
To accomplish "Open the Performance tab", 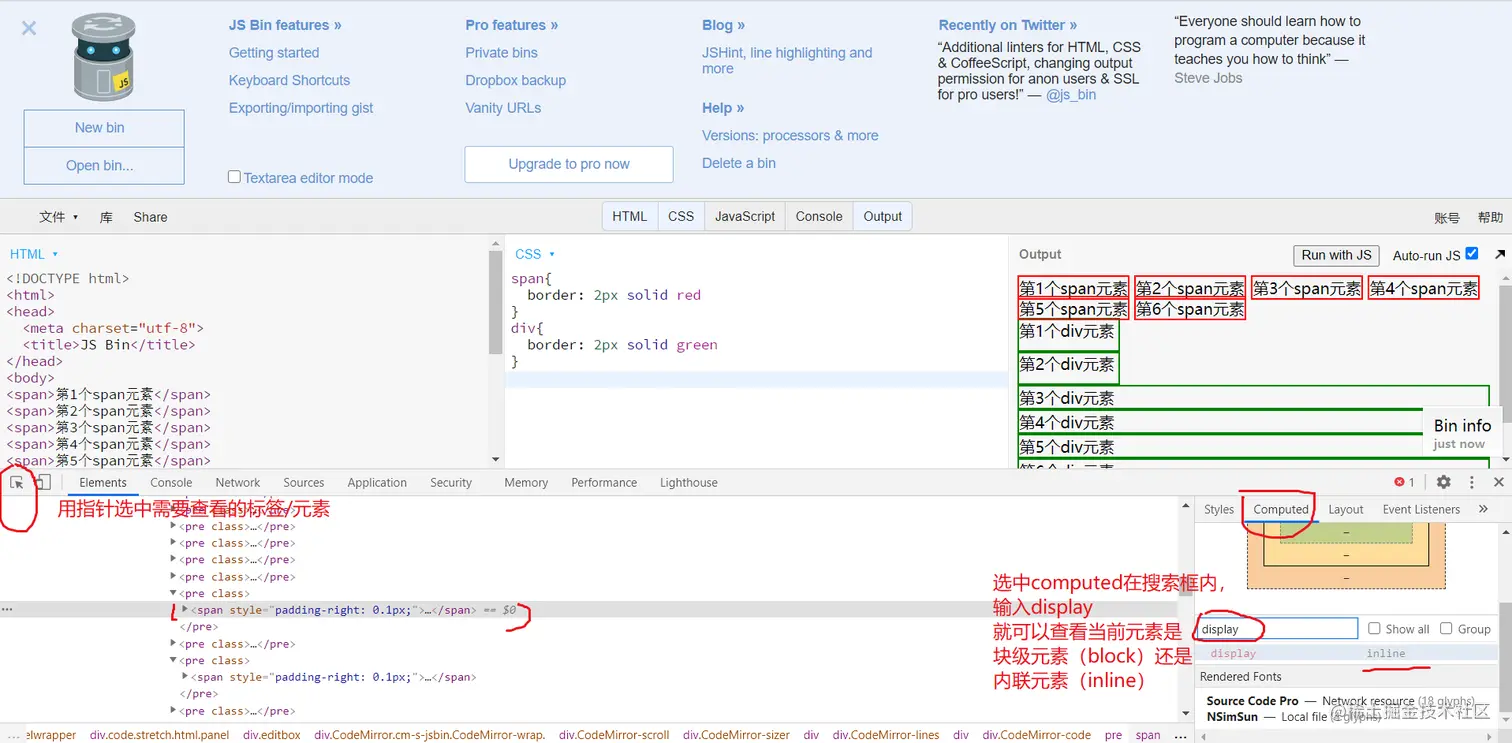I will tap(604, 482).
